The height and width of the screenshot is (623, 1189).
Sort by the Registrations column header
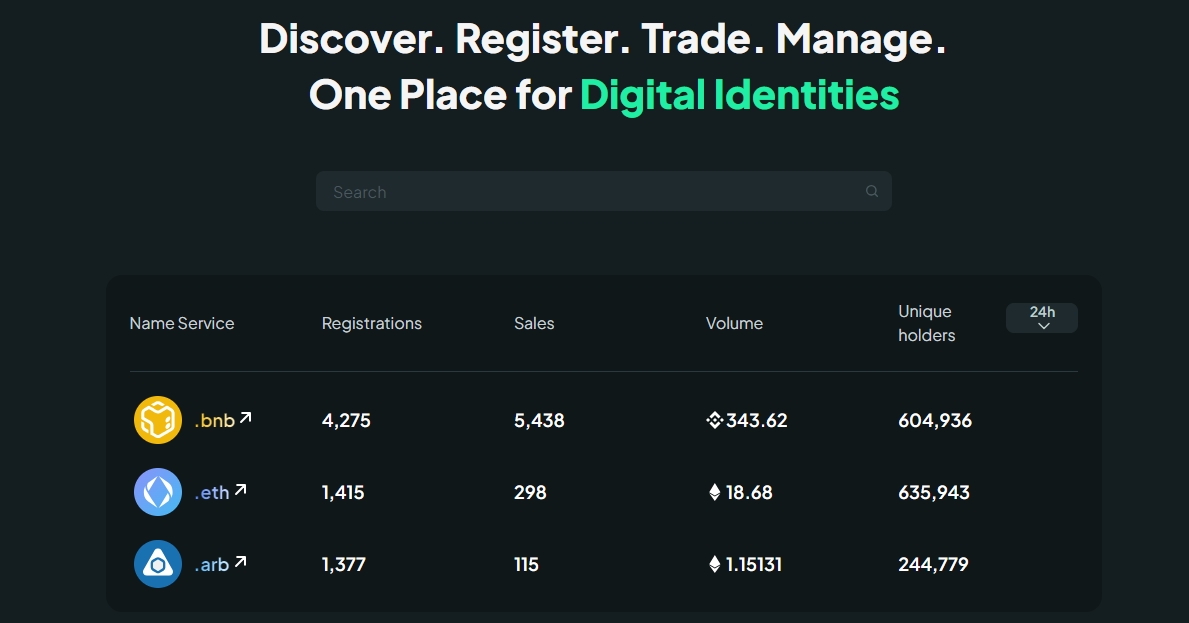tap(371, 323)
